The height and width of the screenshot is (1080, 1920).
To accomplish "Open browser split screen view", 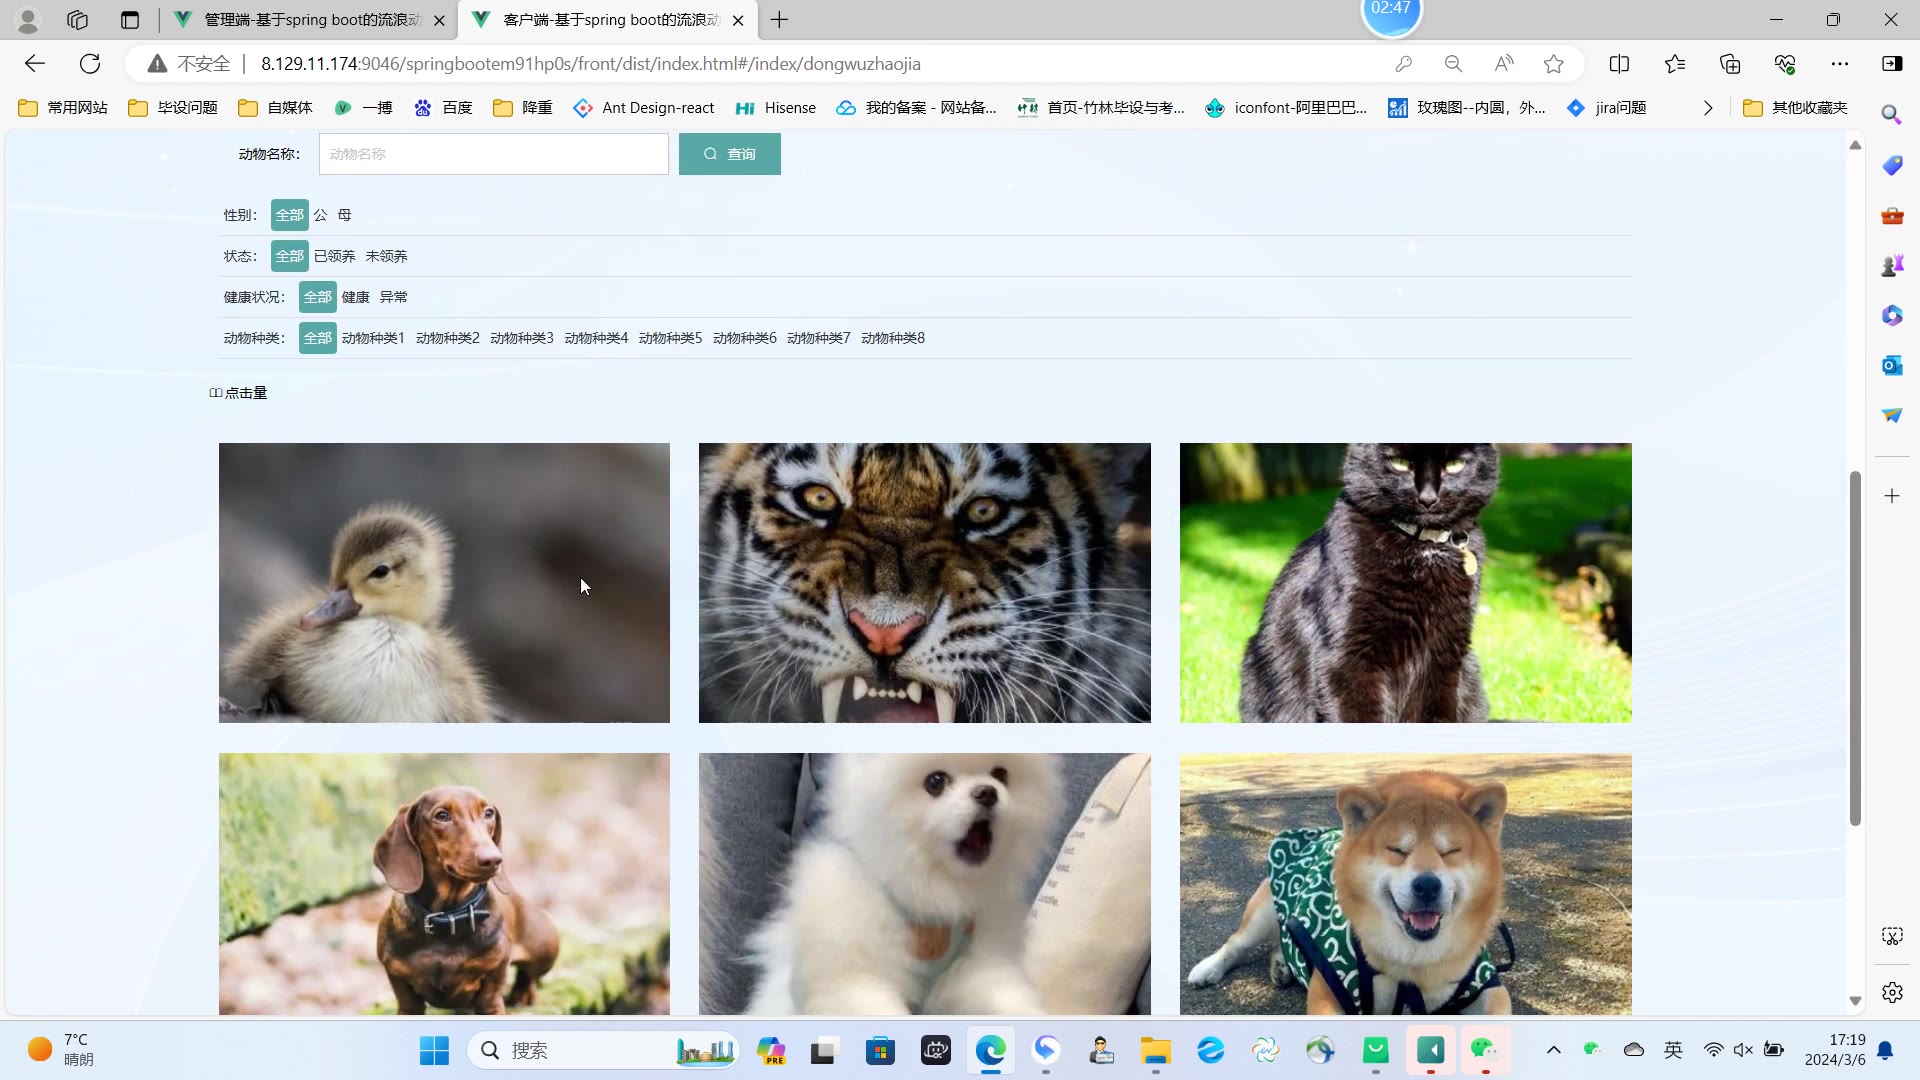I will coord(1619,64).
